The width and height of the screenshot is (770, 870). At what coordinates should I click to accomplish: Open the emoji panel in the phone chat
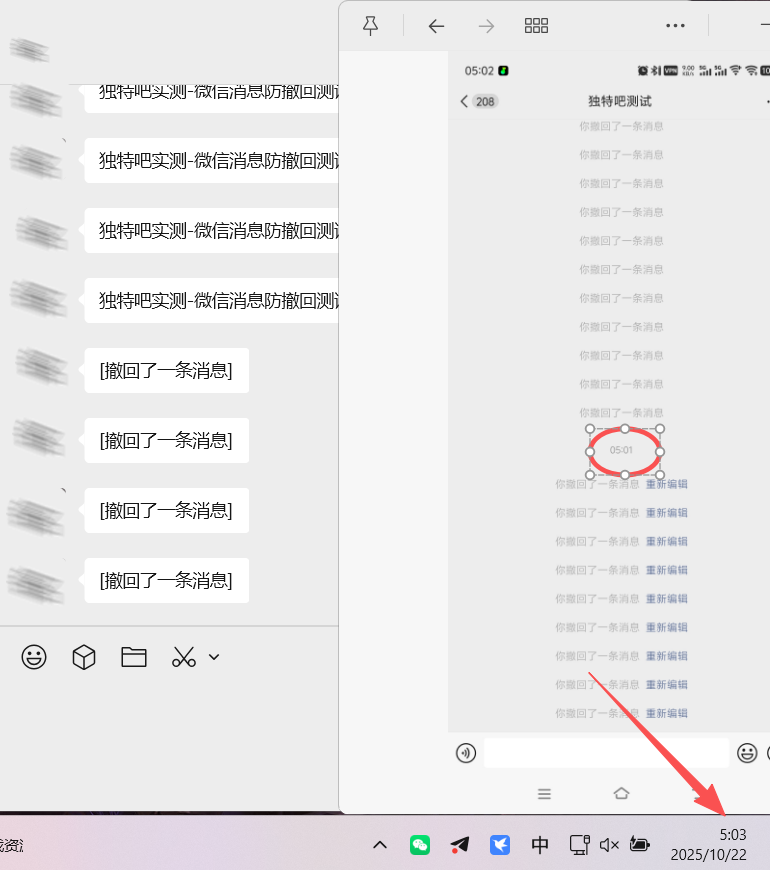point(747,753)
